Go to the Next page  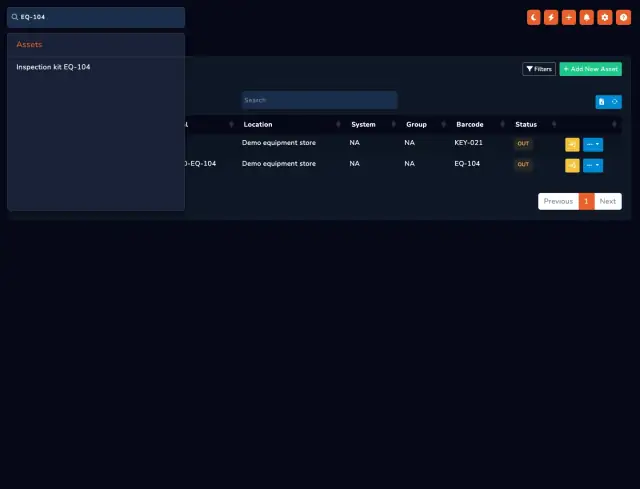(608, 201)
